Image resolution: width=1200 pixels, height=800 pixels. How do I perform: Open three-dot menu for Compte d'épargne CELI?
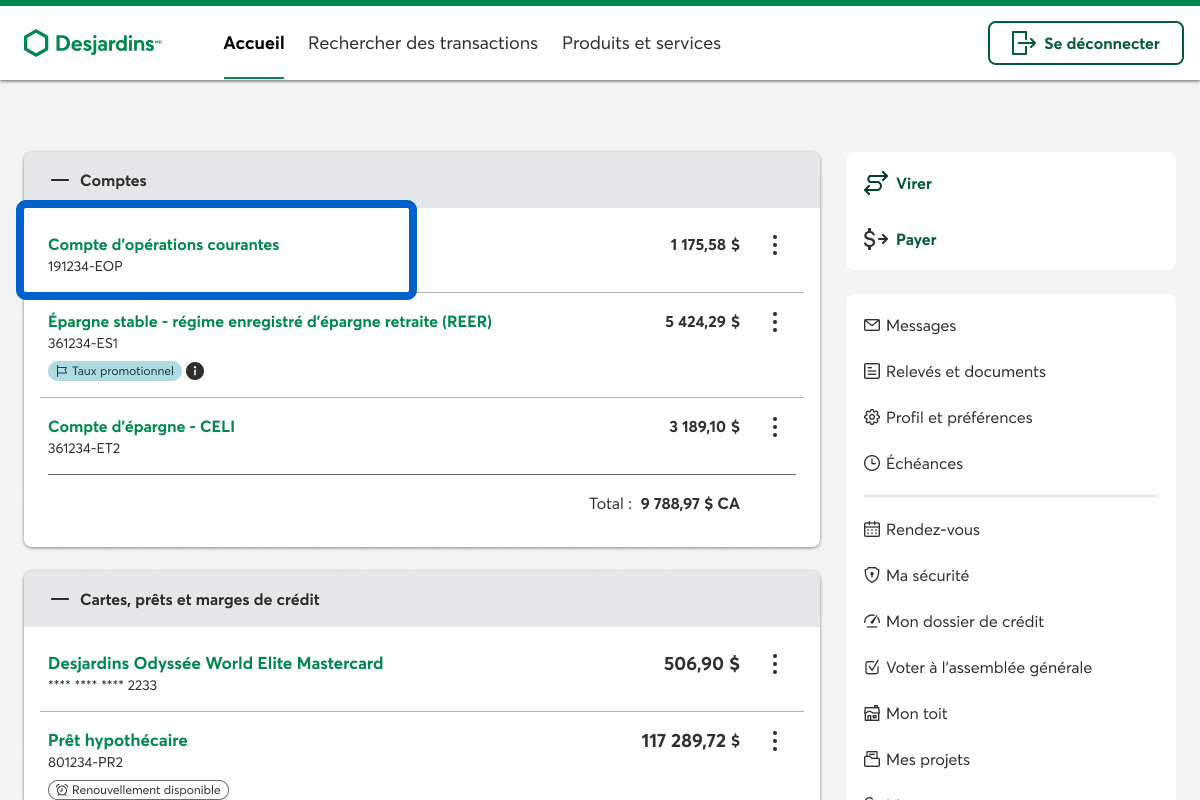[774, 427]
